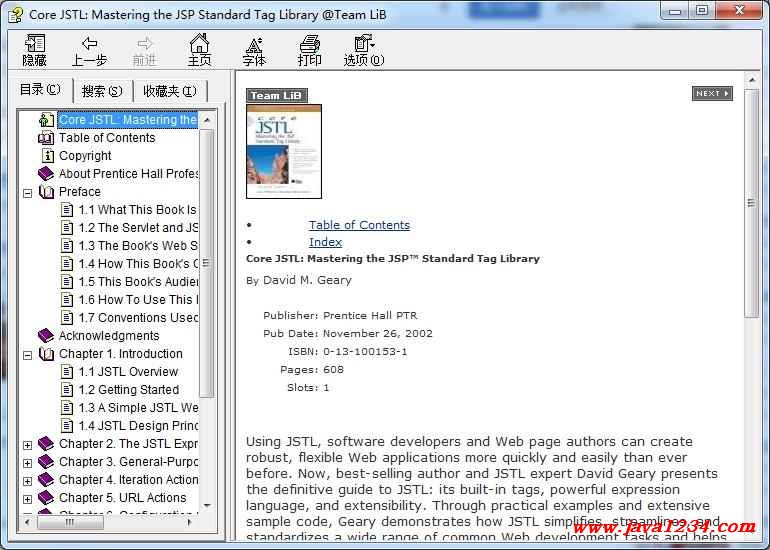Click the Home (主页) toolbar icon
Image resolution: width=770 pixels, height=550 pixels.
point(200,44)
